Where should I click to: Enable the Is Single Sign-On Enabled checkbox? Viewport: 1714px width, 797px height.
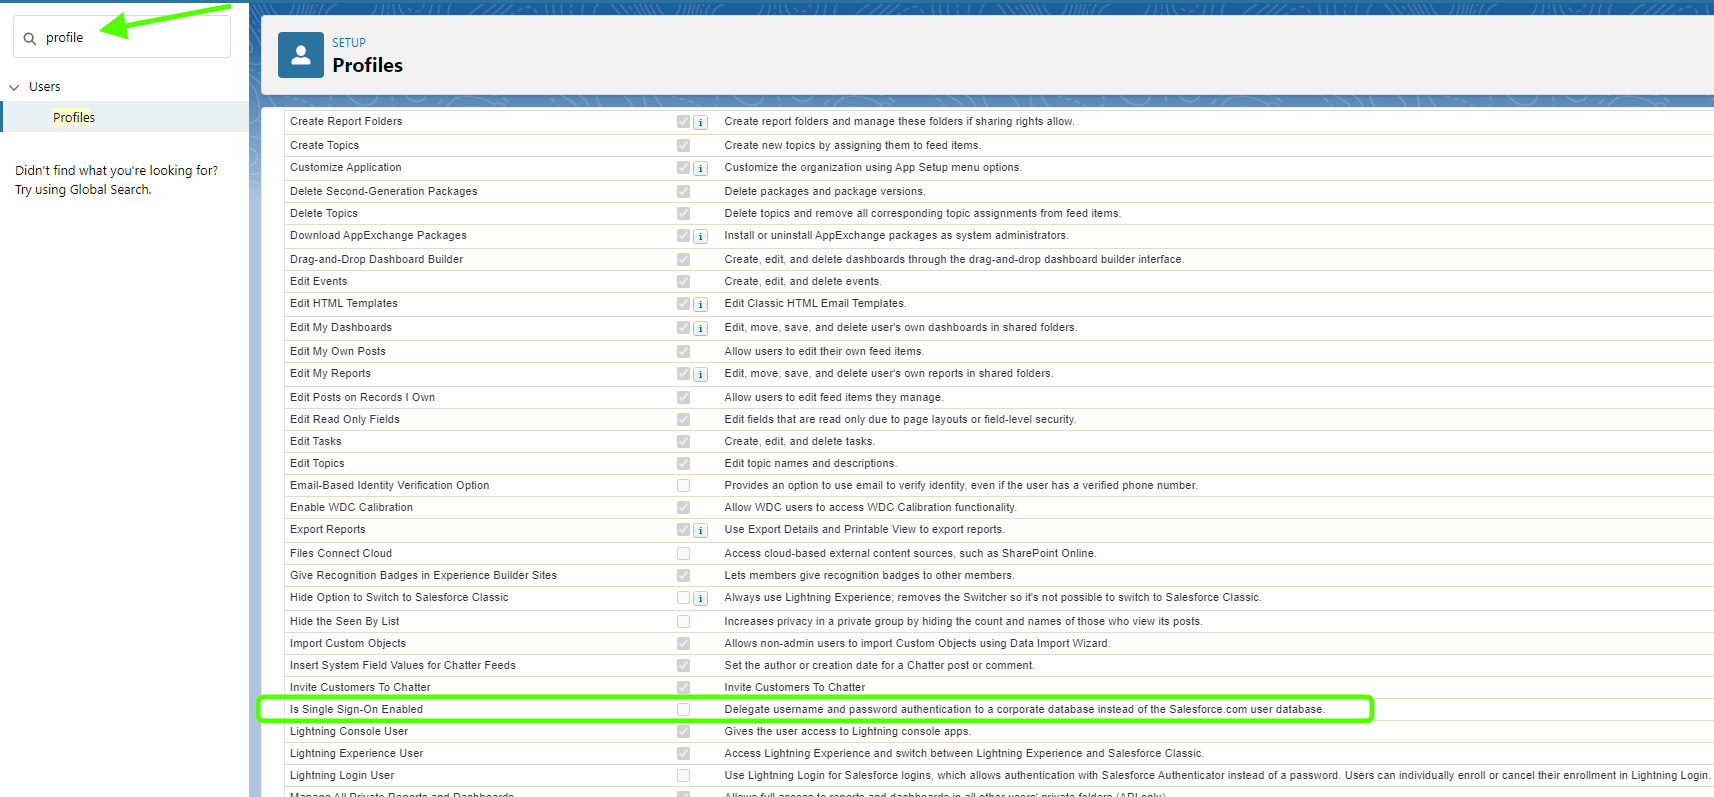pyautogui.click(x=683, y=709)
